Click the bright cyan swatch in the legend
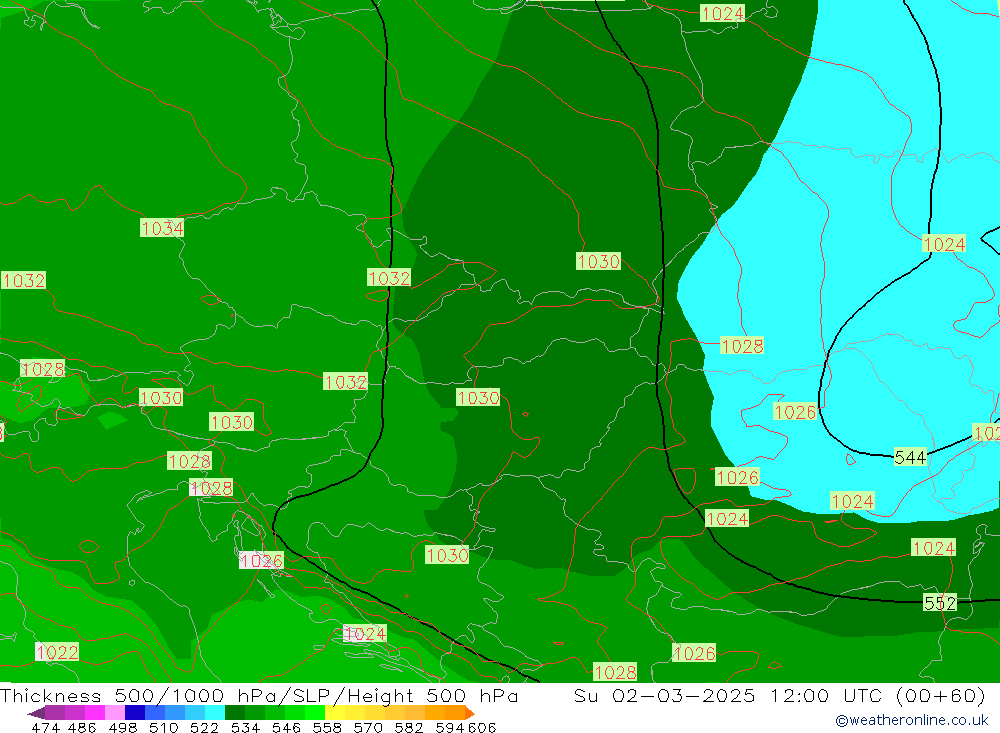 tap(215, 713)
